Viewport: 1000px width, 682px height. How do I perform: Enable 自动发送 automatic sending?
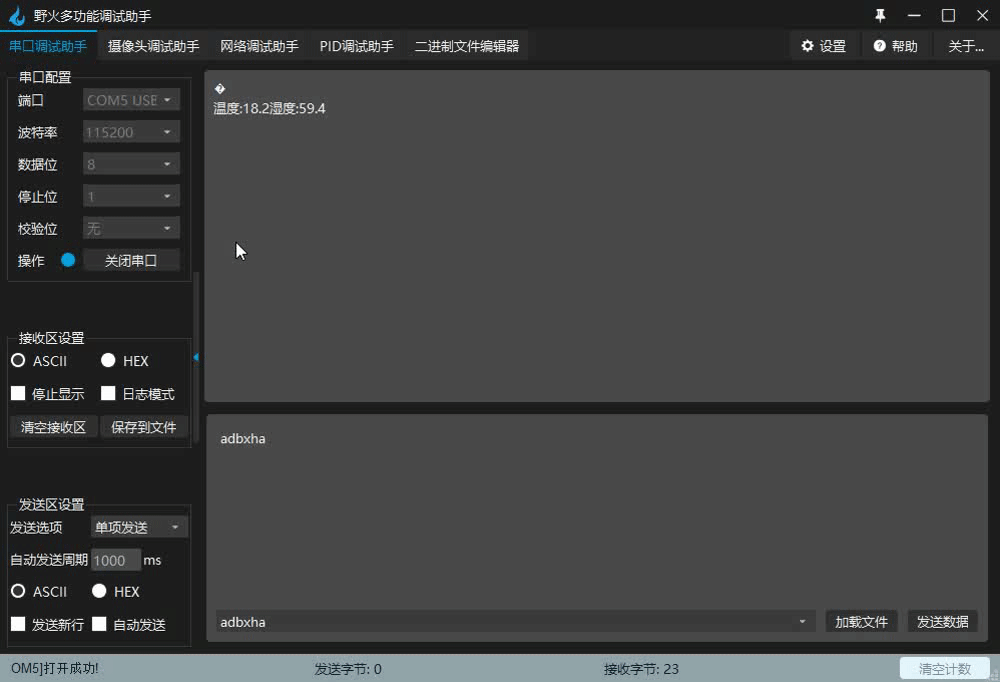coord(99,623)
